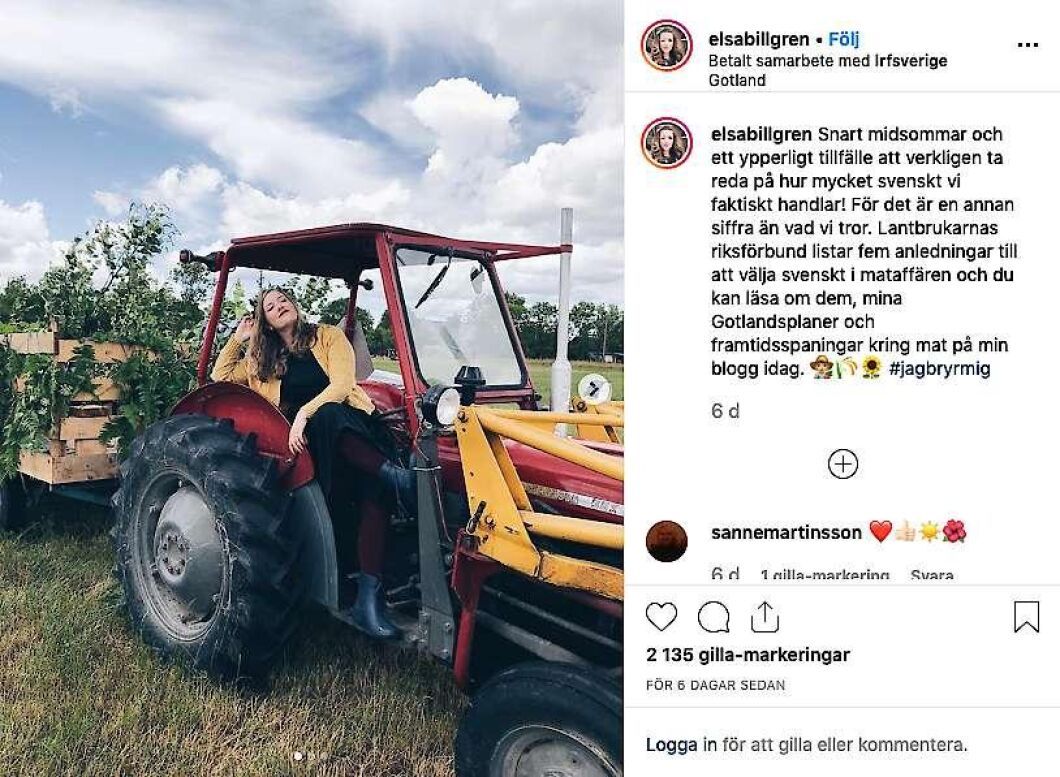View 2 135 gilla-markeringar list
1060x777 pixels.
(748, 655)
